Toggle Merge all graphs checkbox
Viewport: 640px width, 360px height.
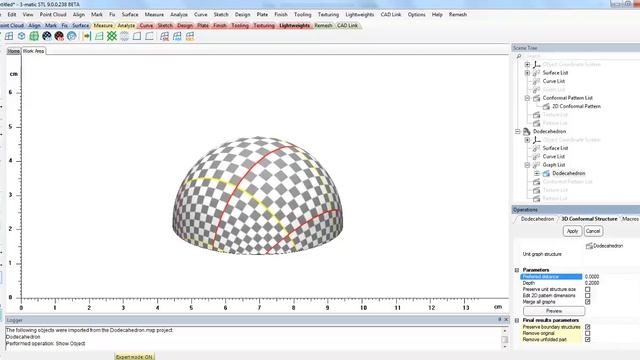coord(587,302)
